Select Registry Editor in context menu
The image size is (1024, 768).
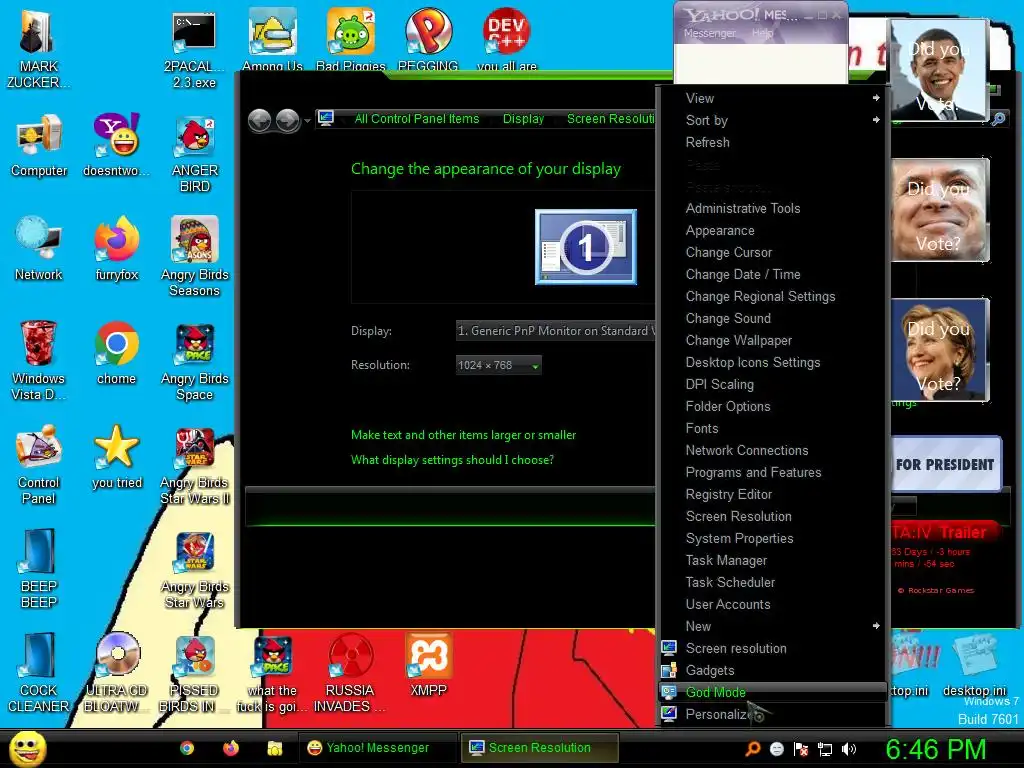773,494
